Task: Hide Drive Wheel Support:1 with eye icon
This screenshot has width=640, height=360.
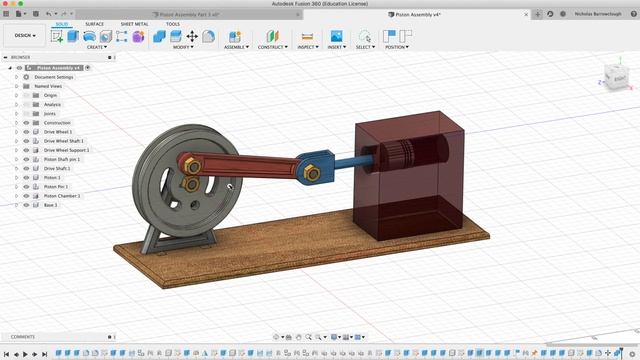Action: point(26,150)
